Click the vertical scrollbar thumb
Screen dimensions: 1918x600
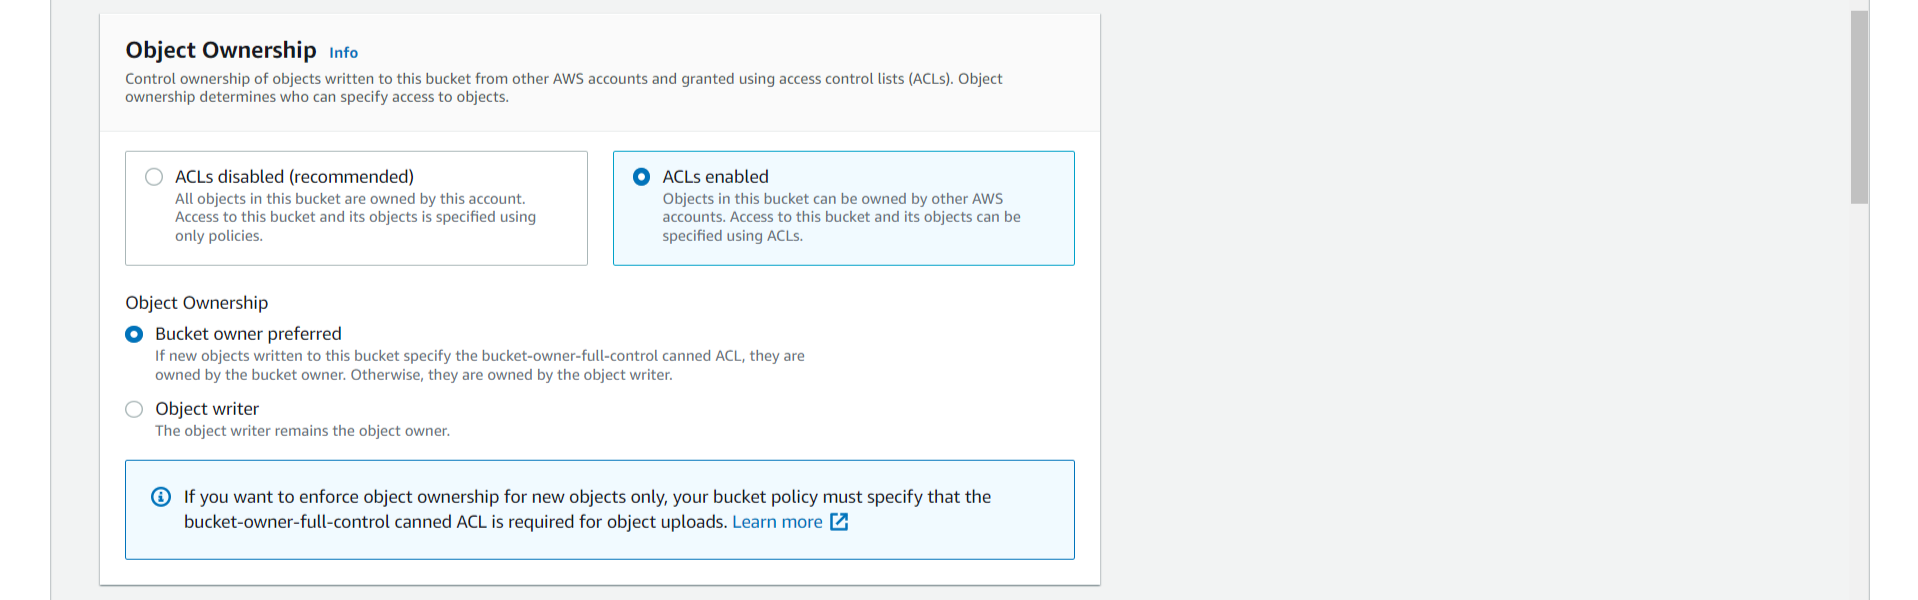pyautogui.click(x=1859, y=107)
